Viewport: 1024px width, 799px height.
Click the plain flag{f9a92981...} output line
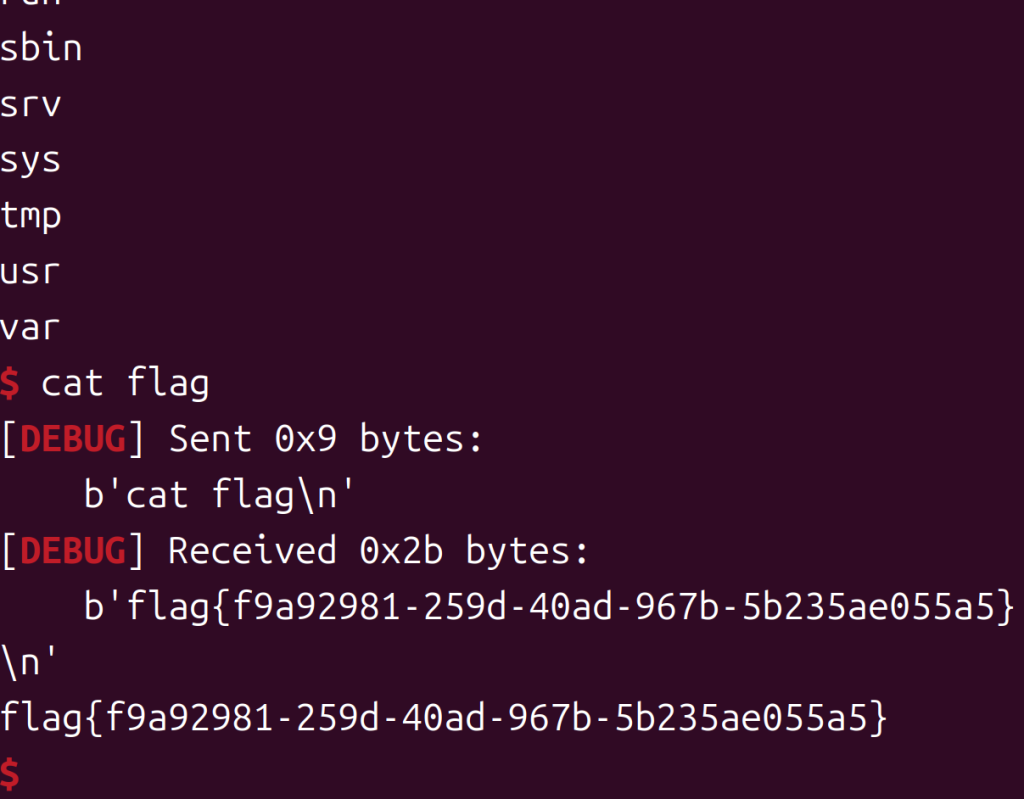pos(444,718)
